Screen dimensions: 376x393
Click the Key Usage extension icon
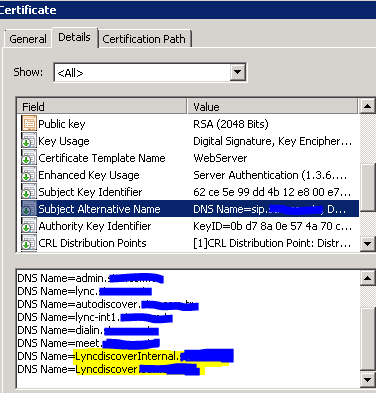tap(29, 141)
